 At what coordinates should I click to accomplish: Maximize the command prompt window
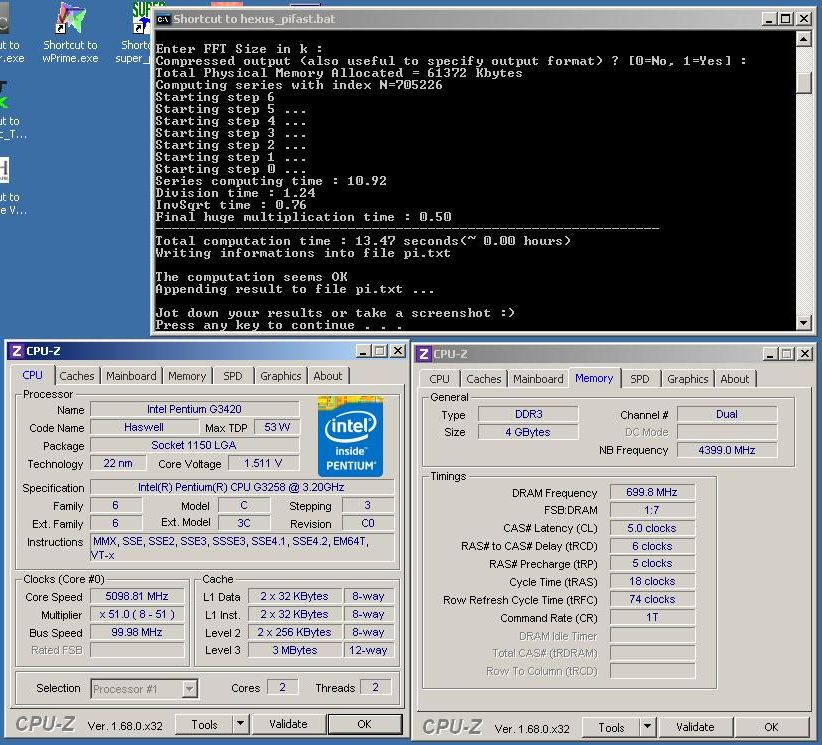(x=786, y=19)
